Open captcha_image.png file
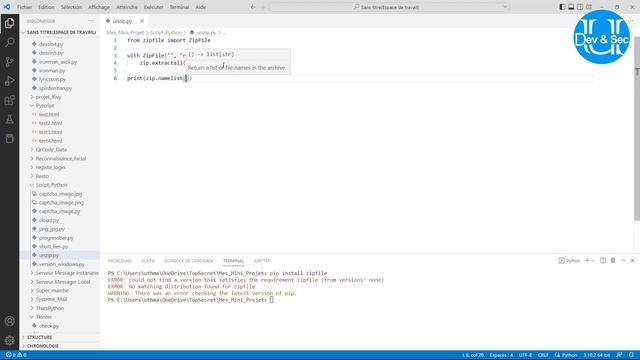The width and height of the screenshot is (640, 360). (x=61, y=202)
